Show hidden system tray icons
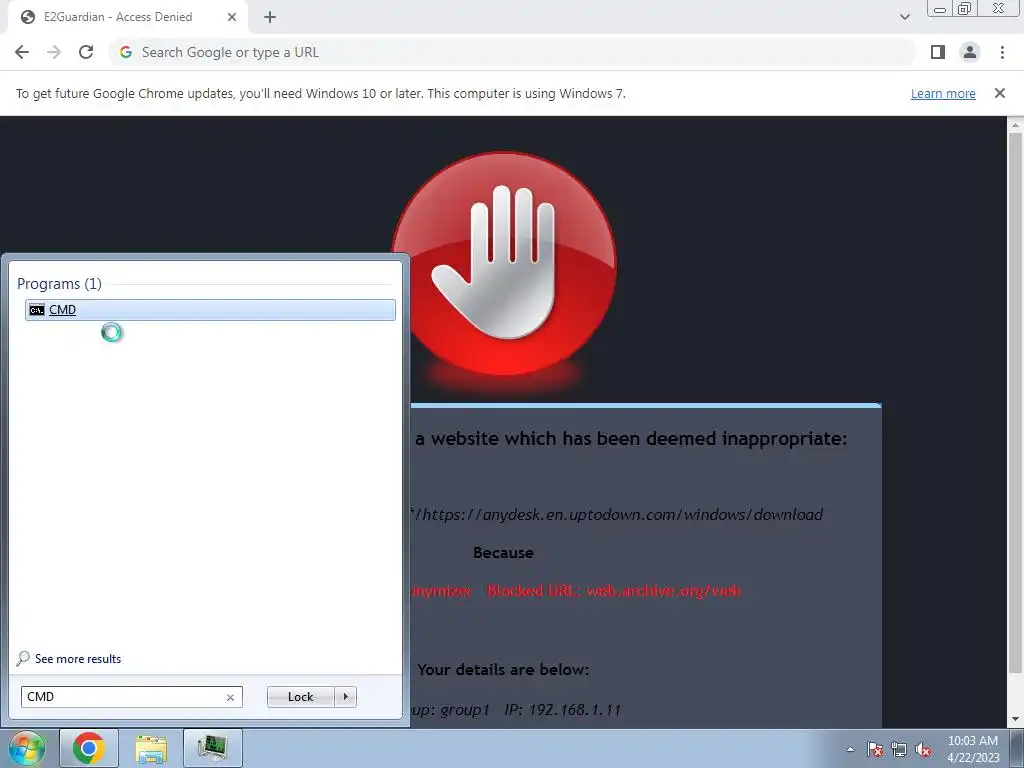This screenshot has width=1024, height=768. [850, 749]
